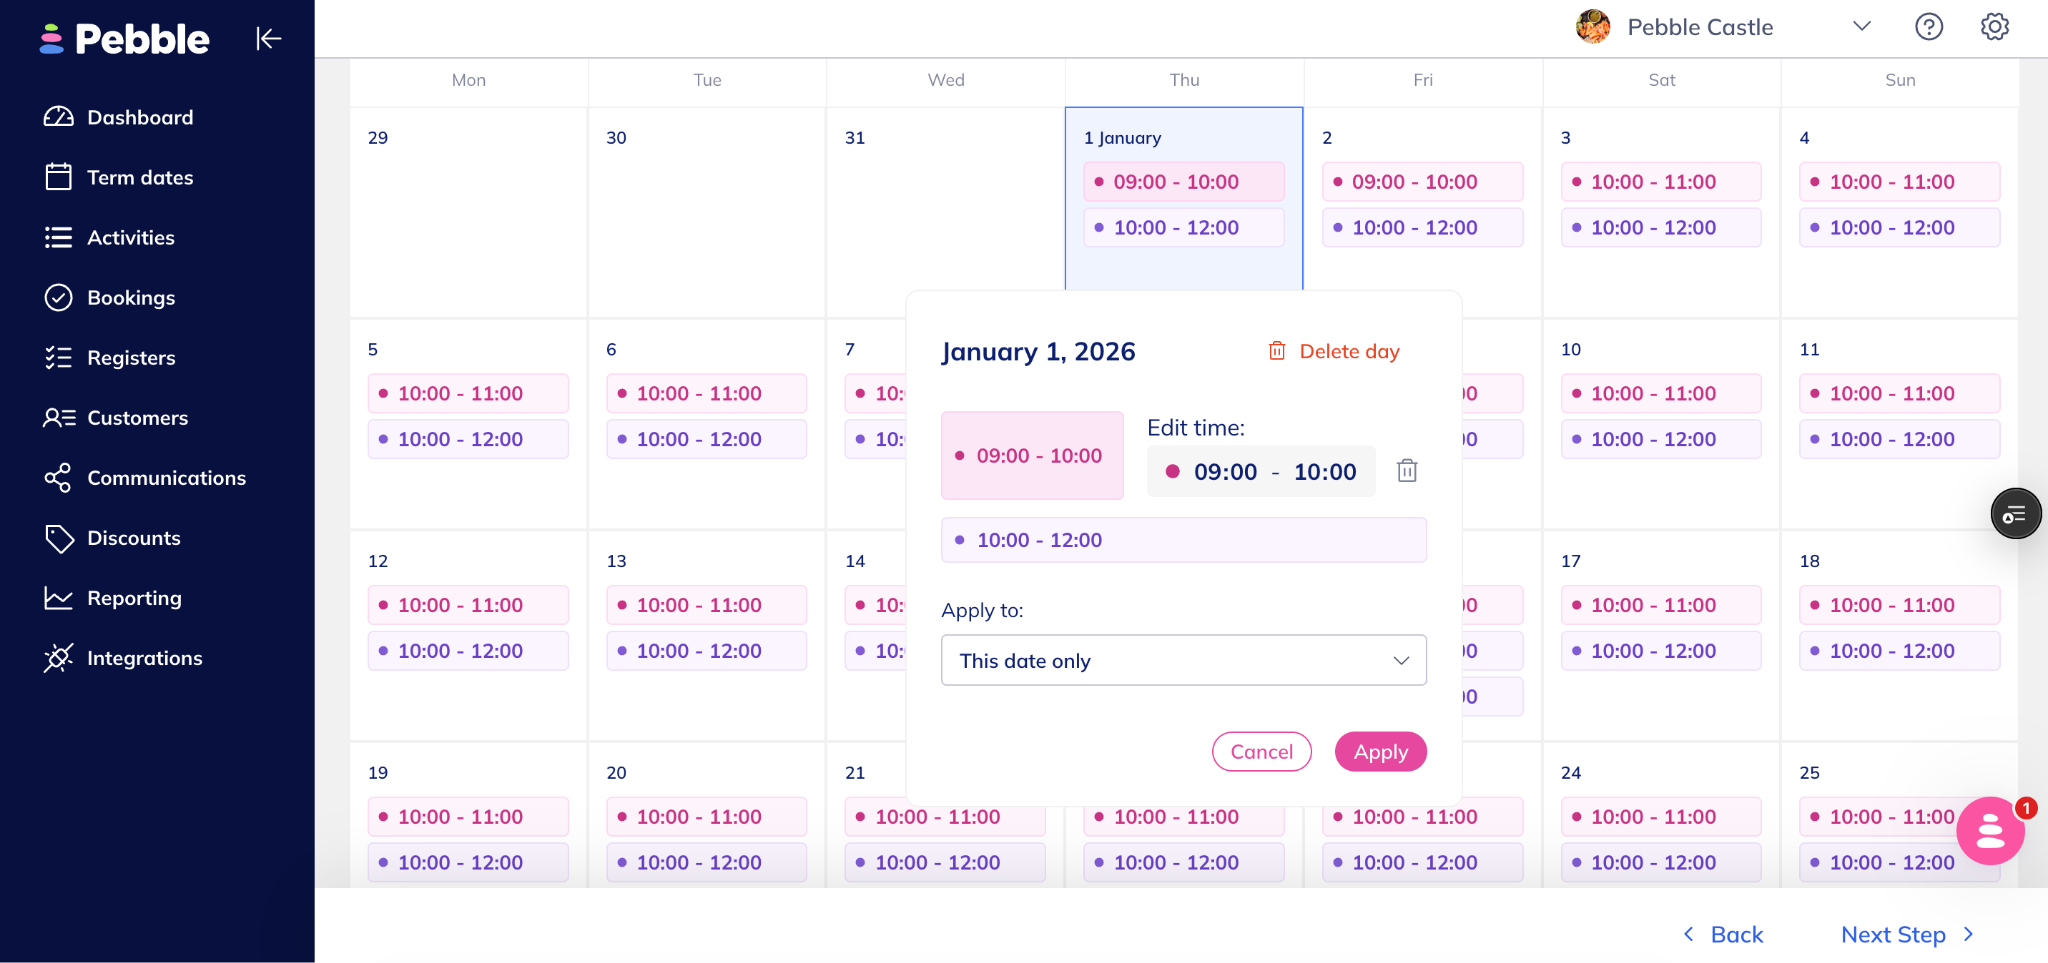Expand the Pebble Castle account dropdown
Viewport: 2048px width, 963px height.
1861,27
